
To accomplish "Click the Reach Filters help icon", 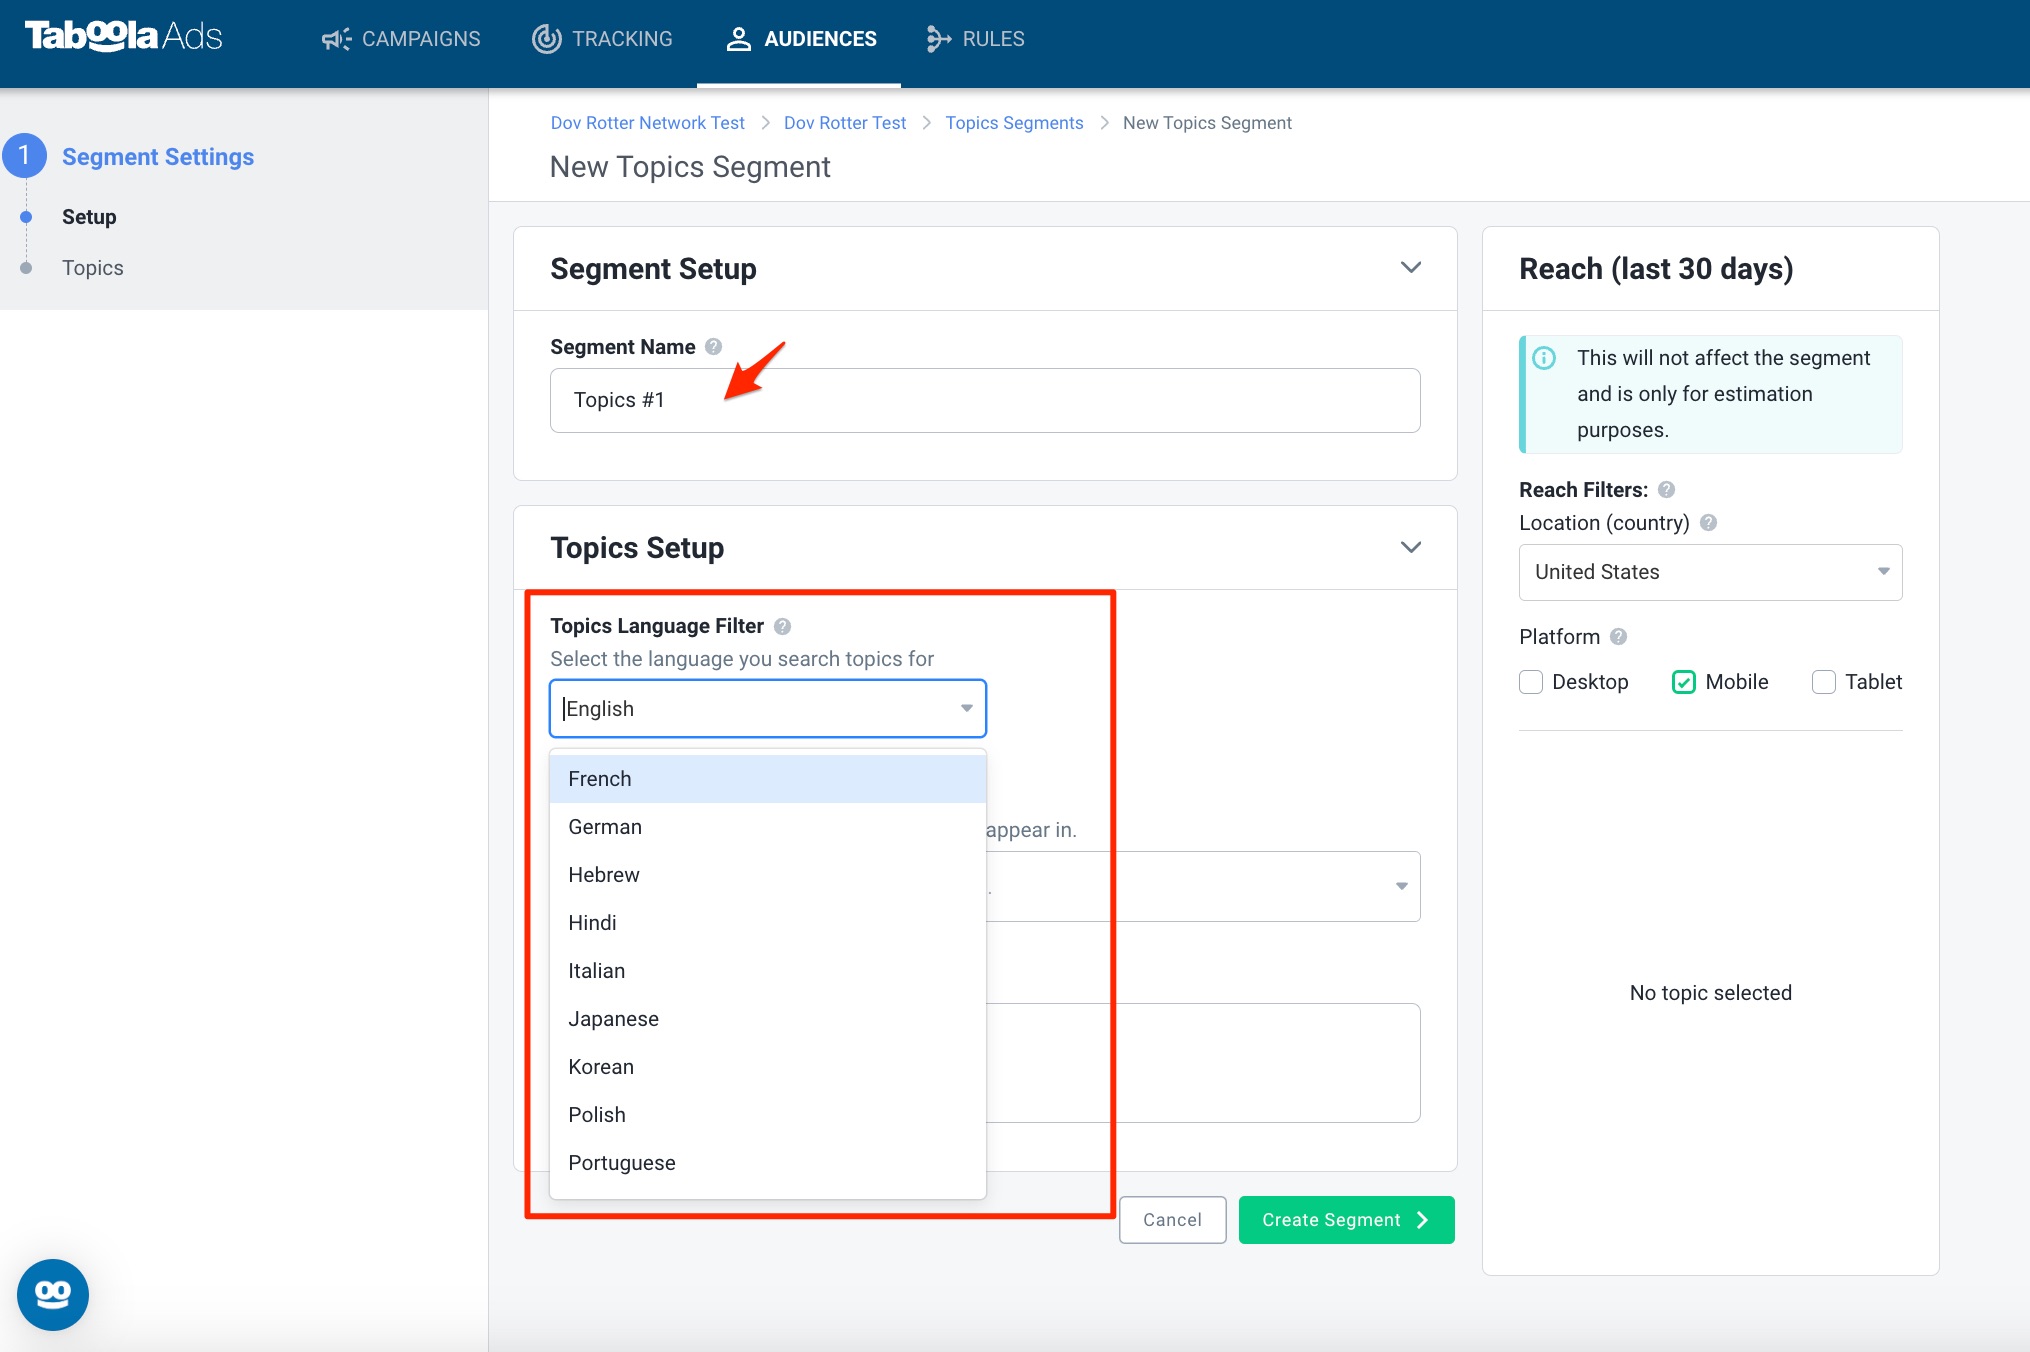I will (x=1666, y=490).
